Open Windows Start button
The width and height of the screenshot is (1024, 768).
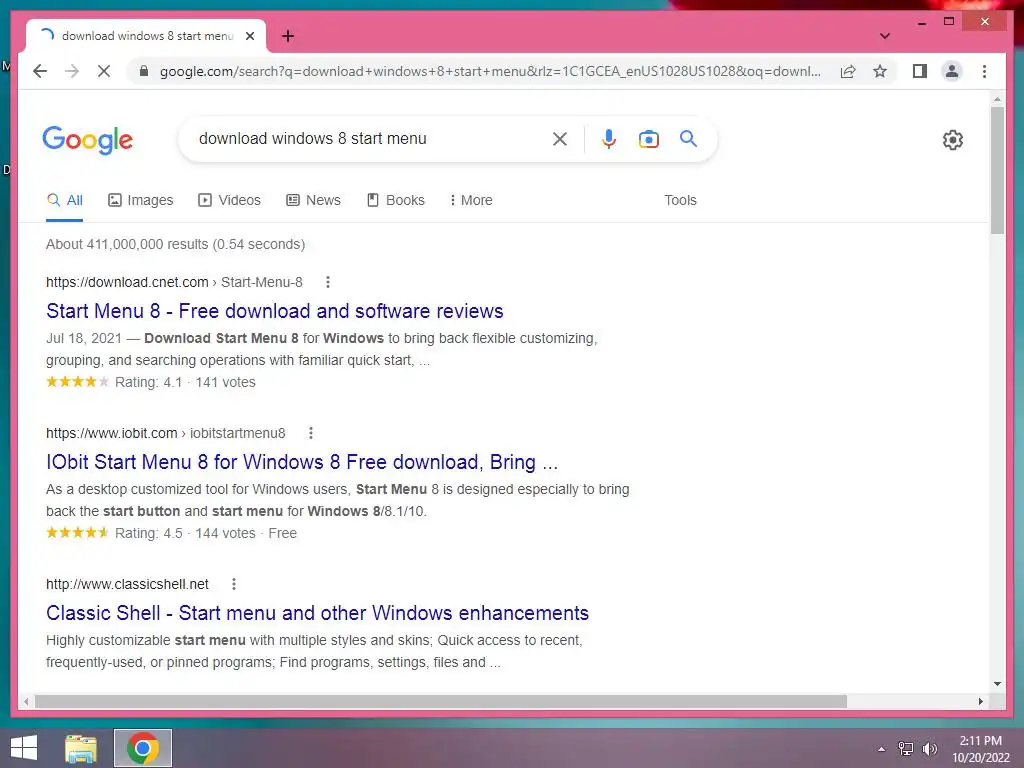tap(24, 748)
